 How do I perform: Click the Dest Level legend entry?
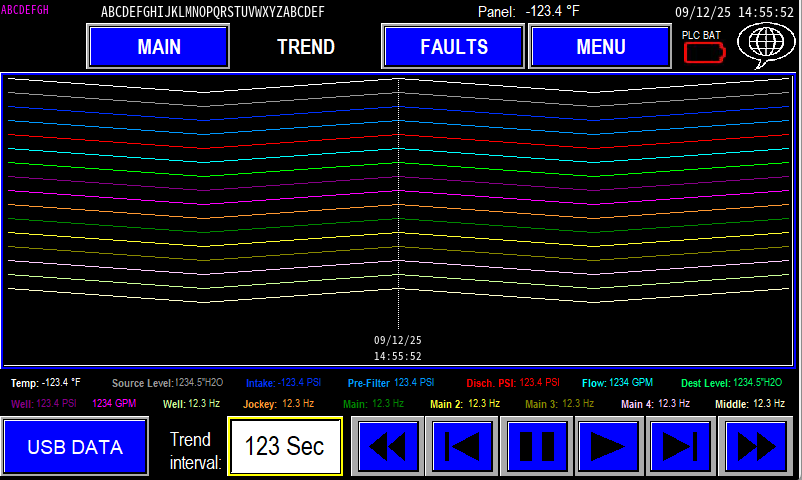pos(738,383)
